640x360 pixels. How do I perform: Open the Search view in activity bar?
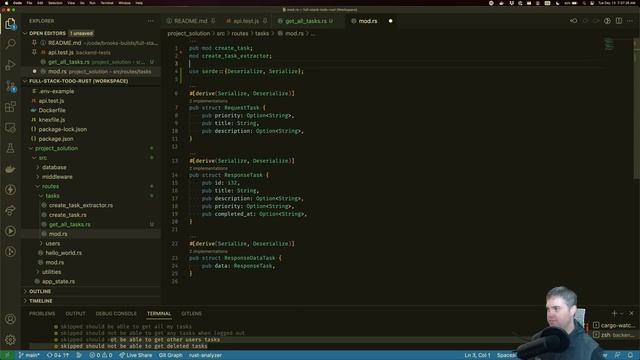point(10,44)
